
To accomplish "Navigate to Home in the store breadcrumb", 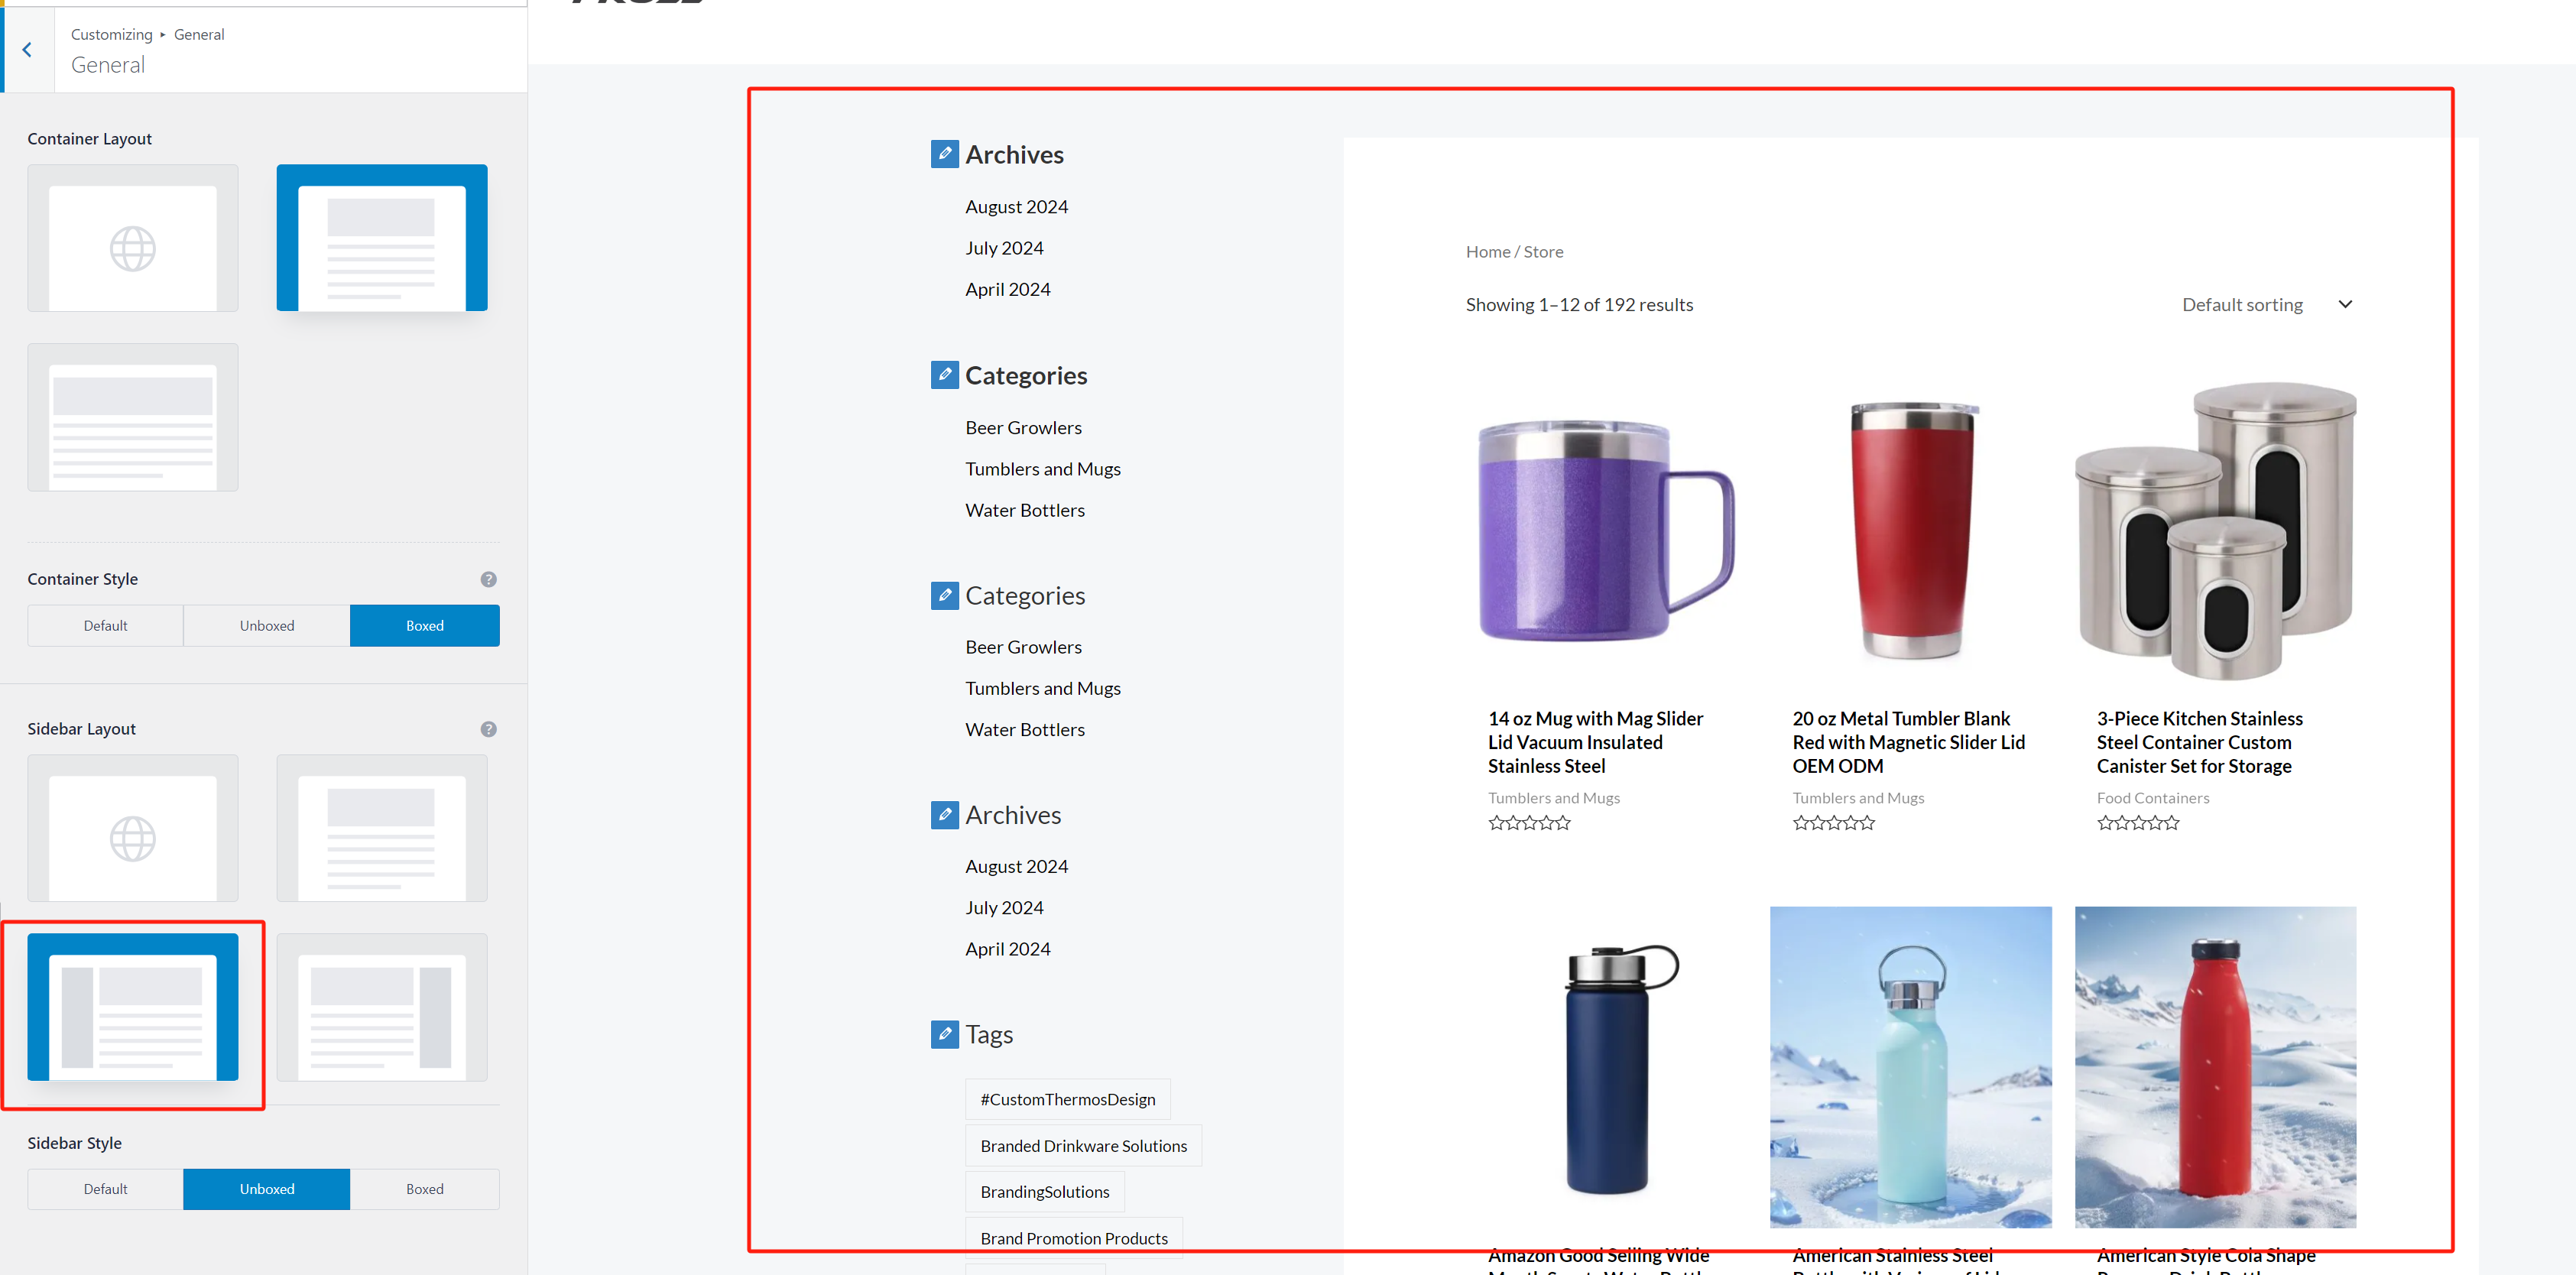I will 1487,251.
